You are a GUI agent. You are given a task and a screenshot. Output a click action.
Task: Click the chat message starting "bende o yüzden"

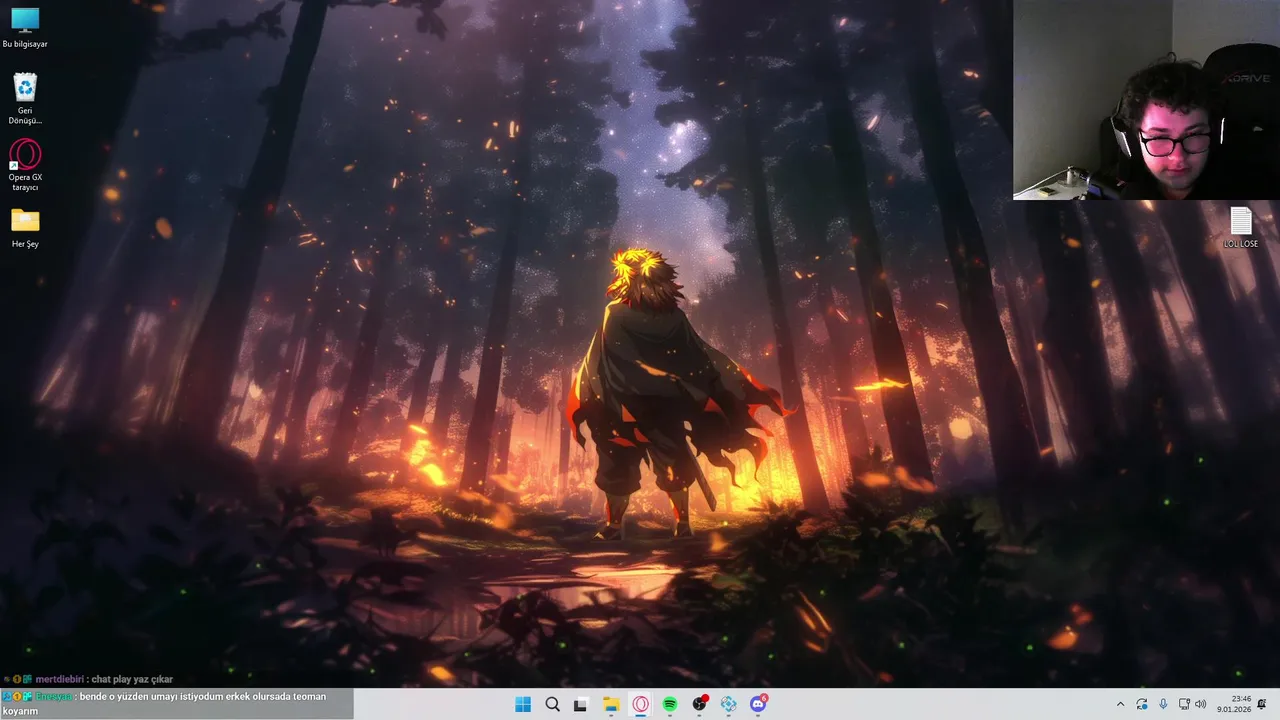[176, 703]
